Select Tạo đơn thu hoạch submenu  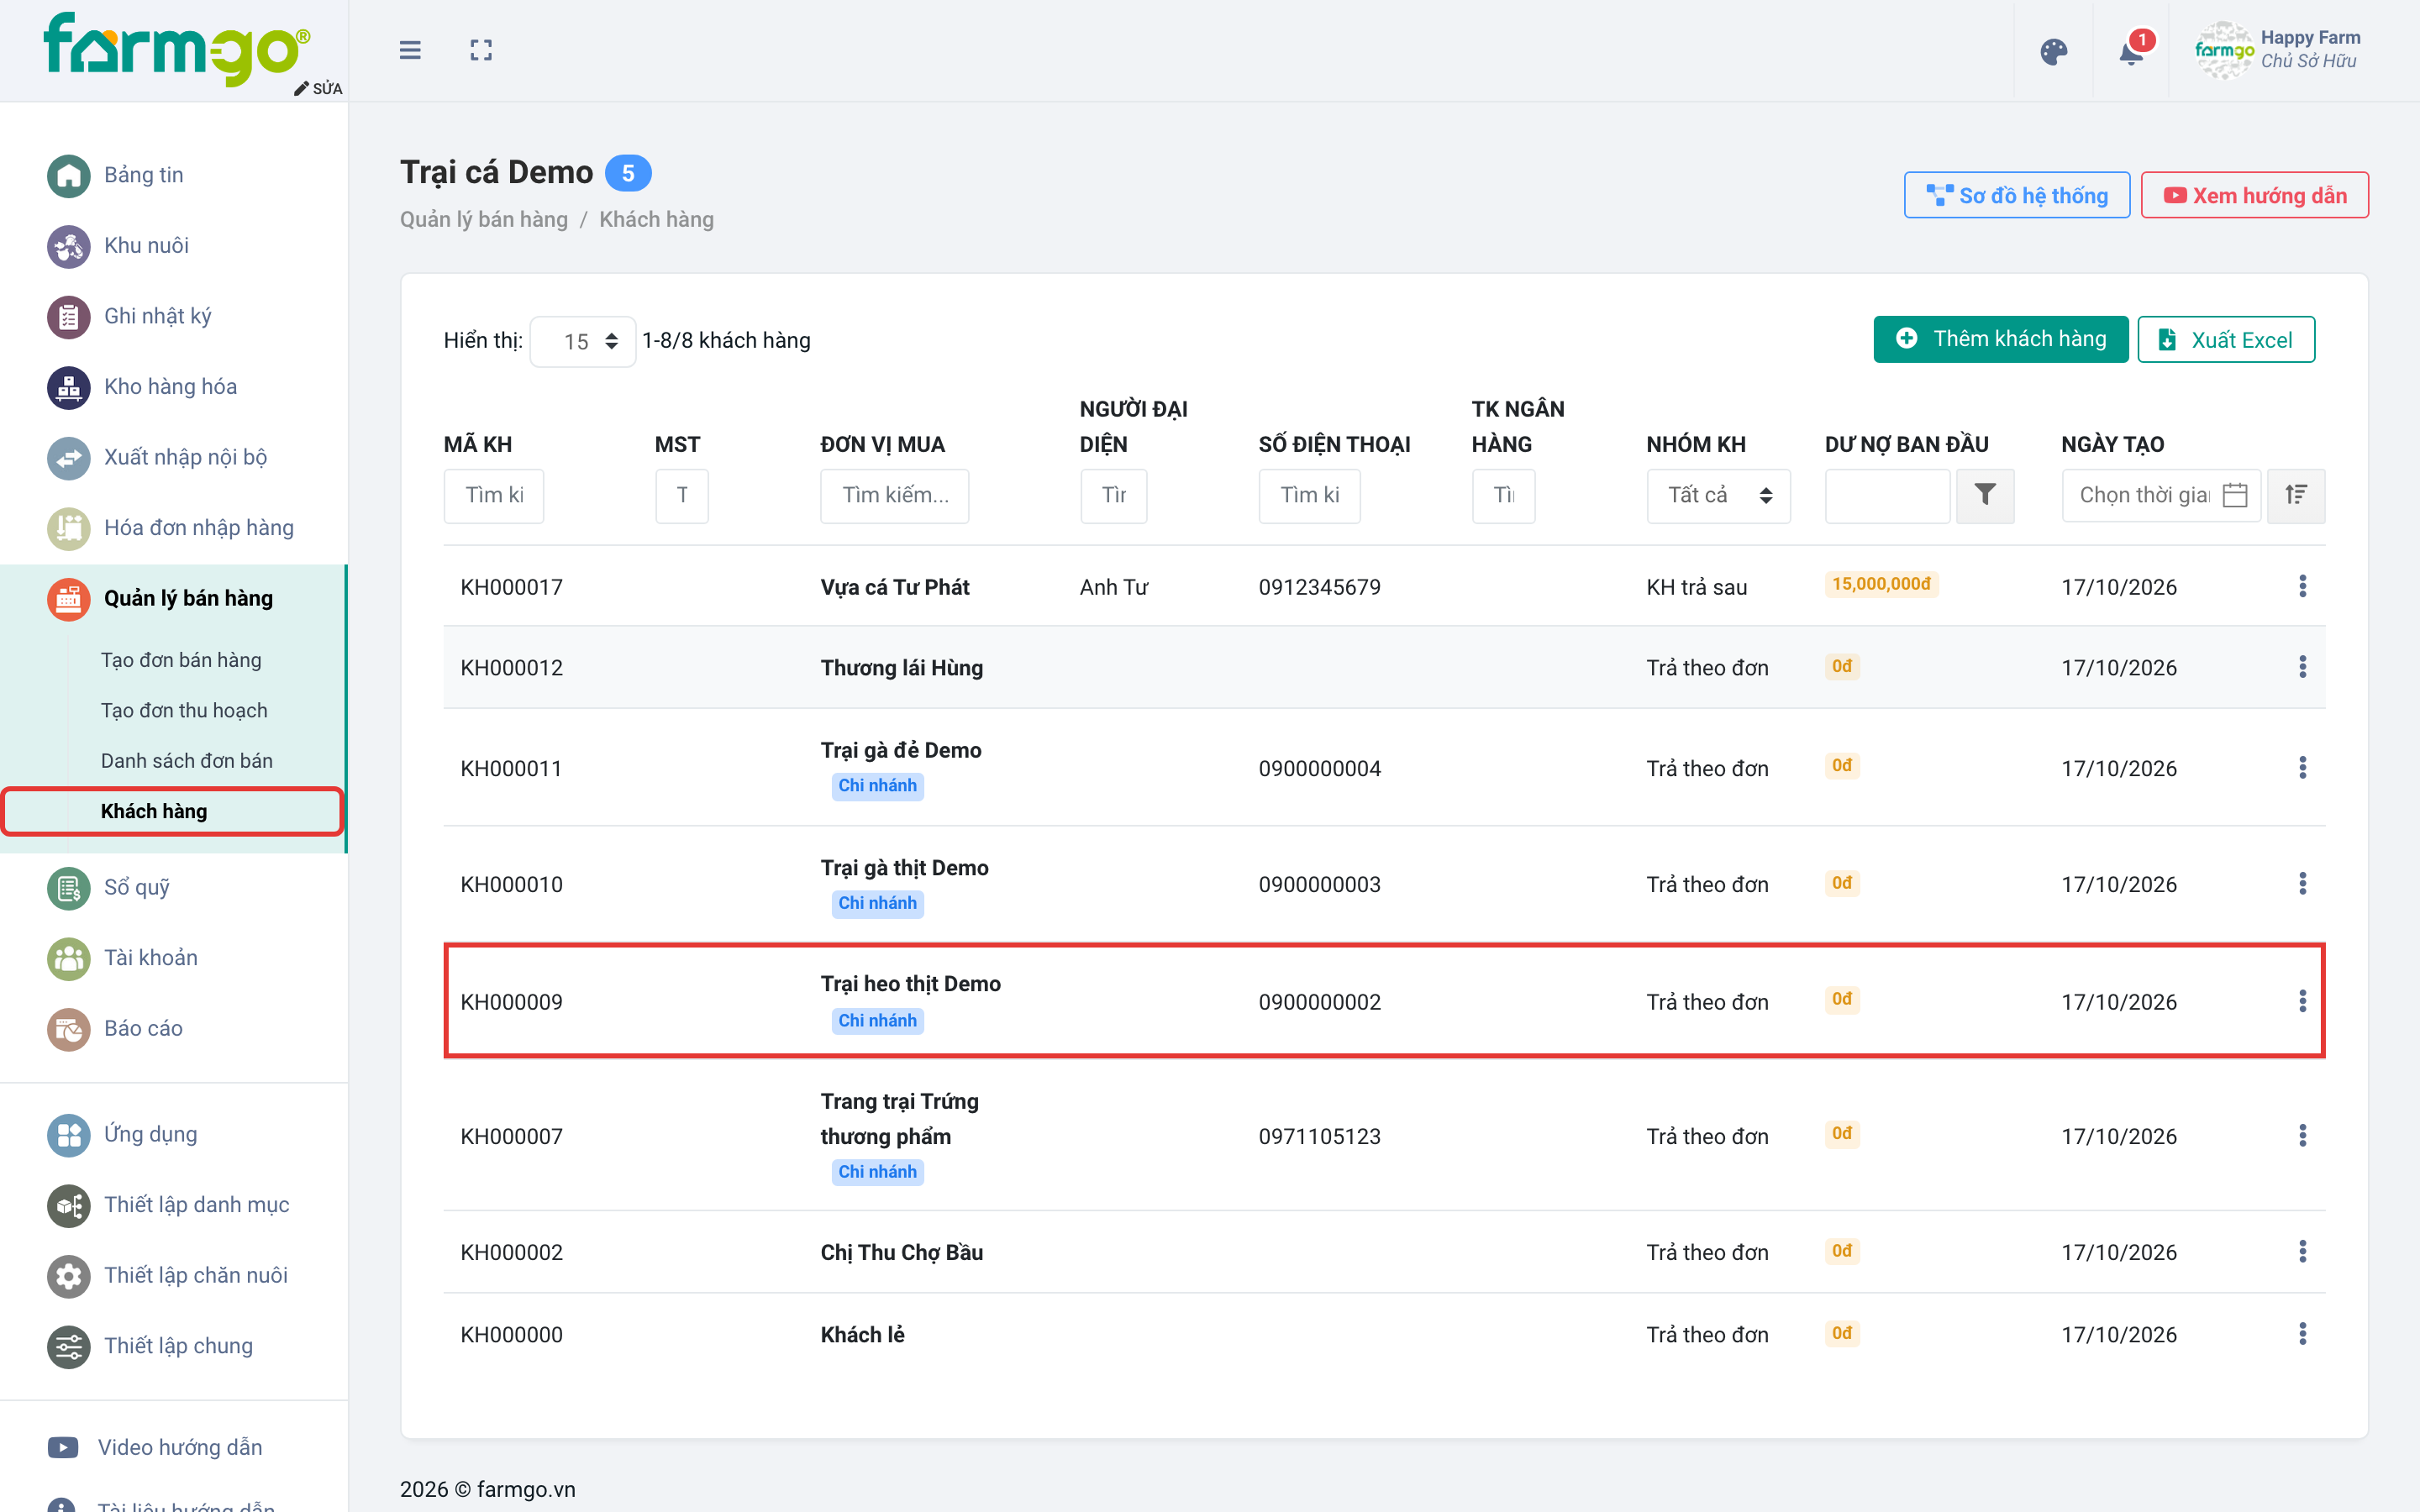184,710
